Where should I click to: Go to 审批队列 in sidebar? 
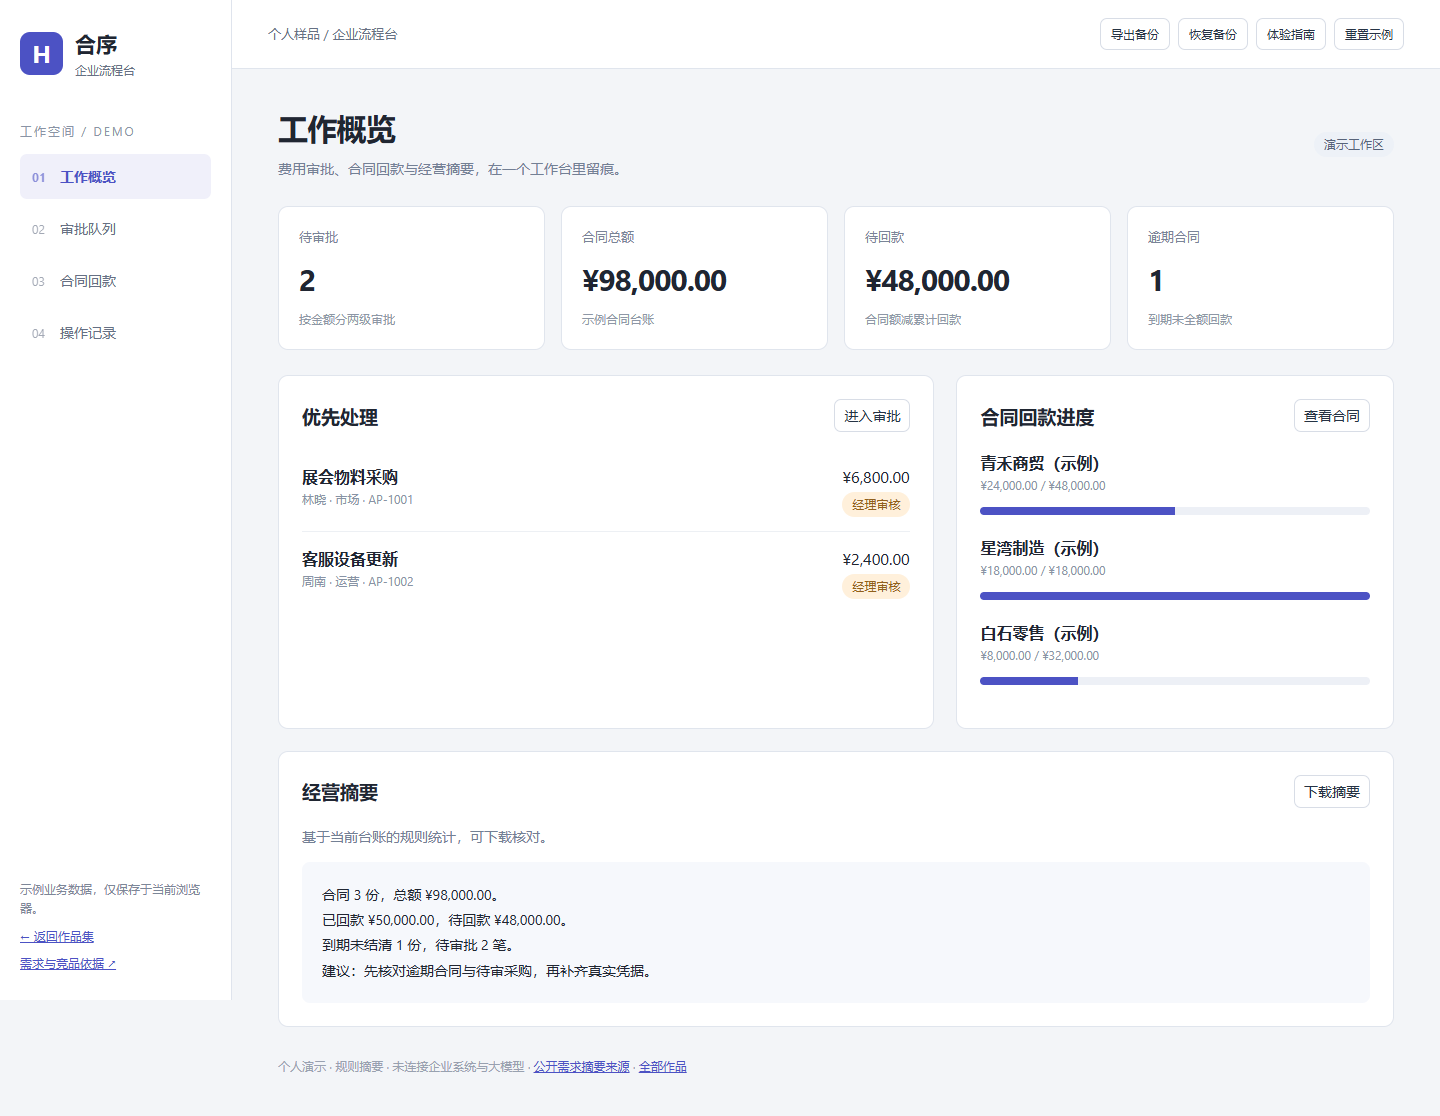115,229
